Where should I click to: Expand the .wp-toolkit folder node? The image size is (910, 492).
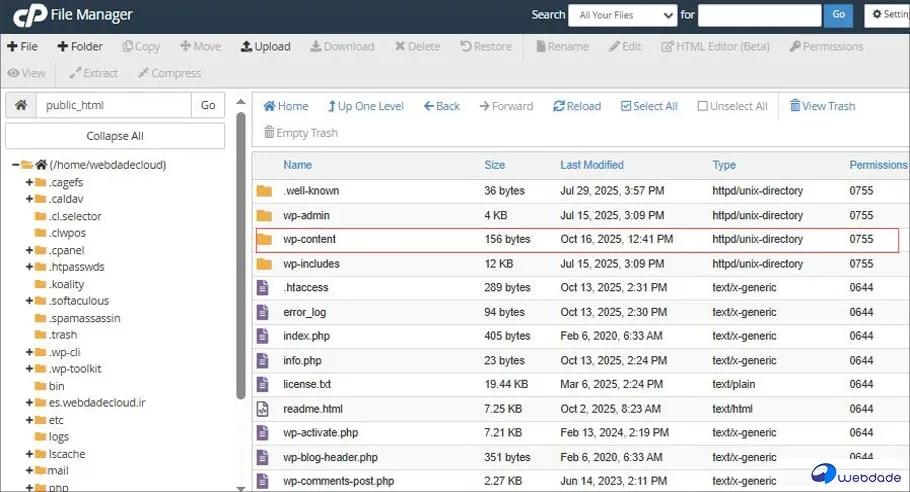[x=30, y=369]
